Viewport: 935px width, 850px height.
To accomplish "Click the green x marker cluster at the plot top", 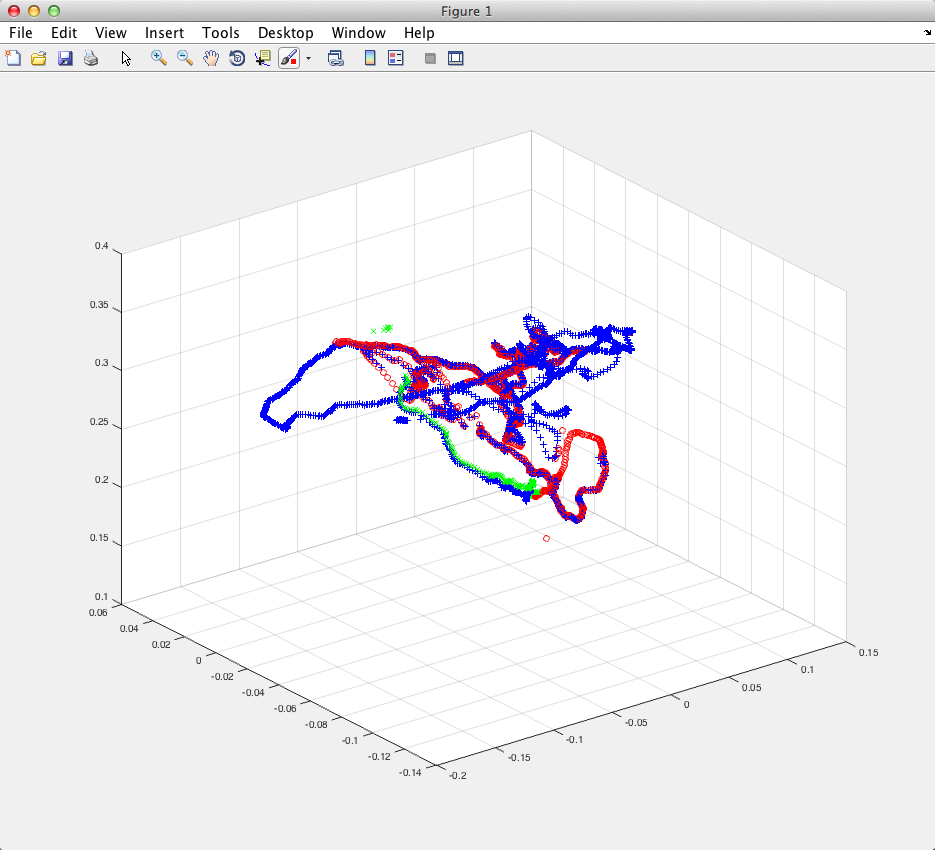I will pos(383,329).
